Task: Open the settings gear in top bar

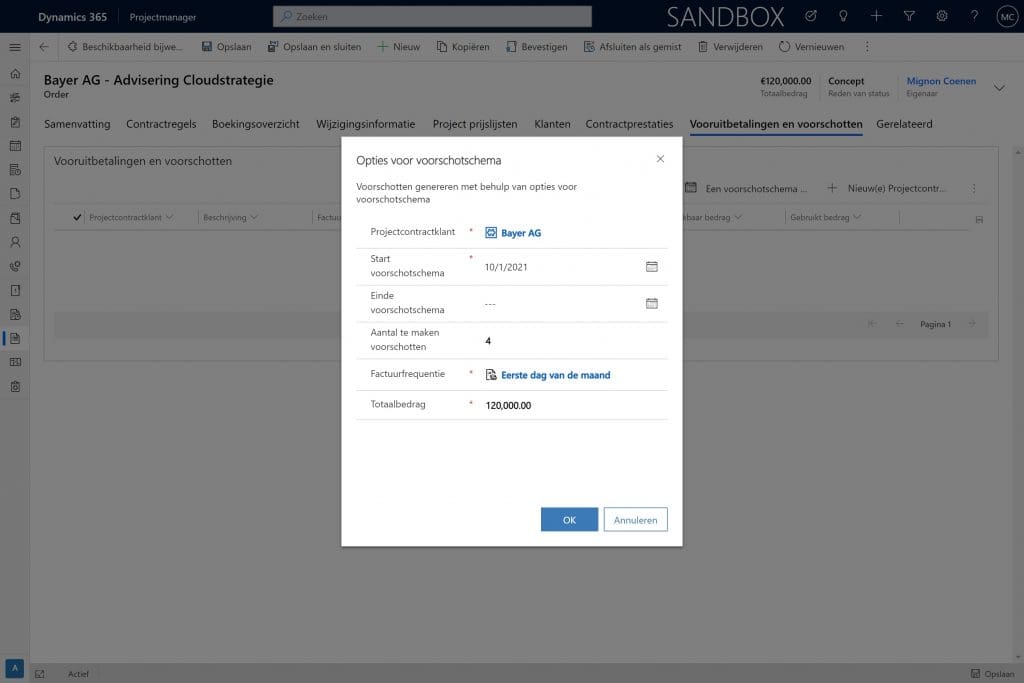Action: 941,16
